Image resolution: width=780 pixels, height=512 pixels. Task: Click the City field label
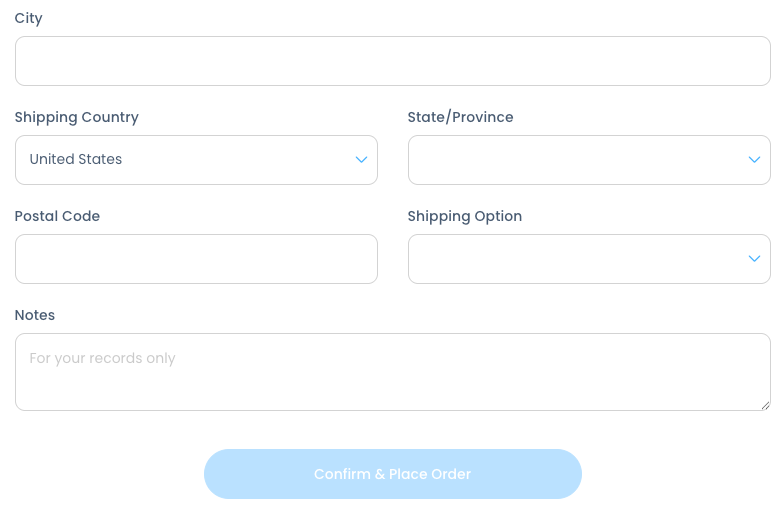click(x=28, y=18)
